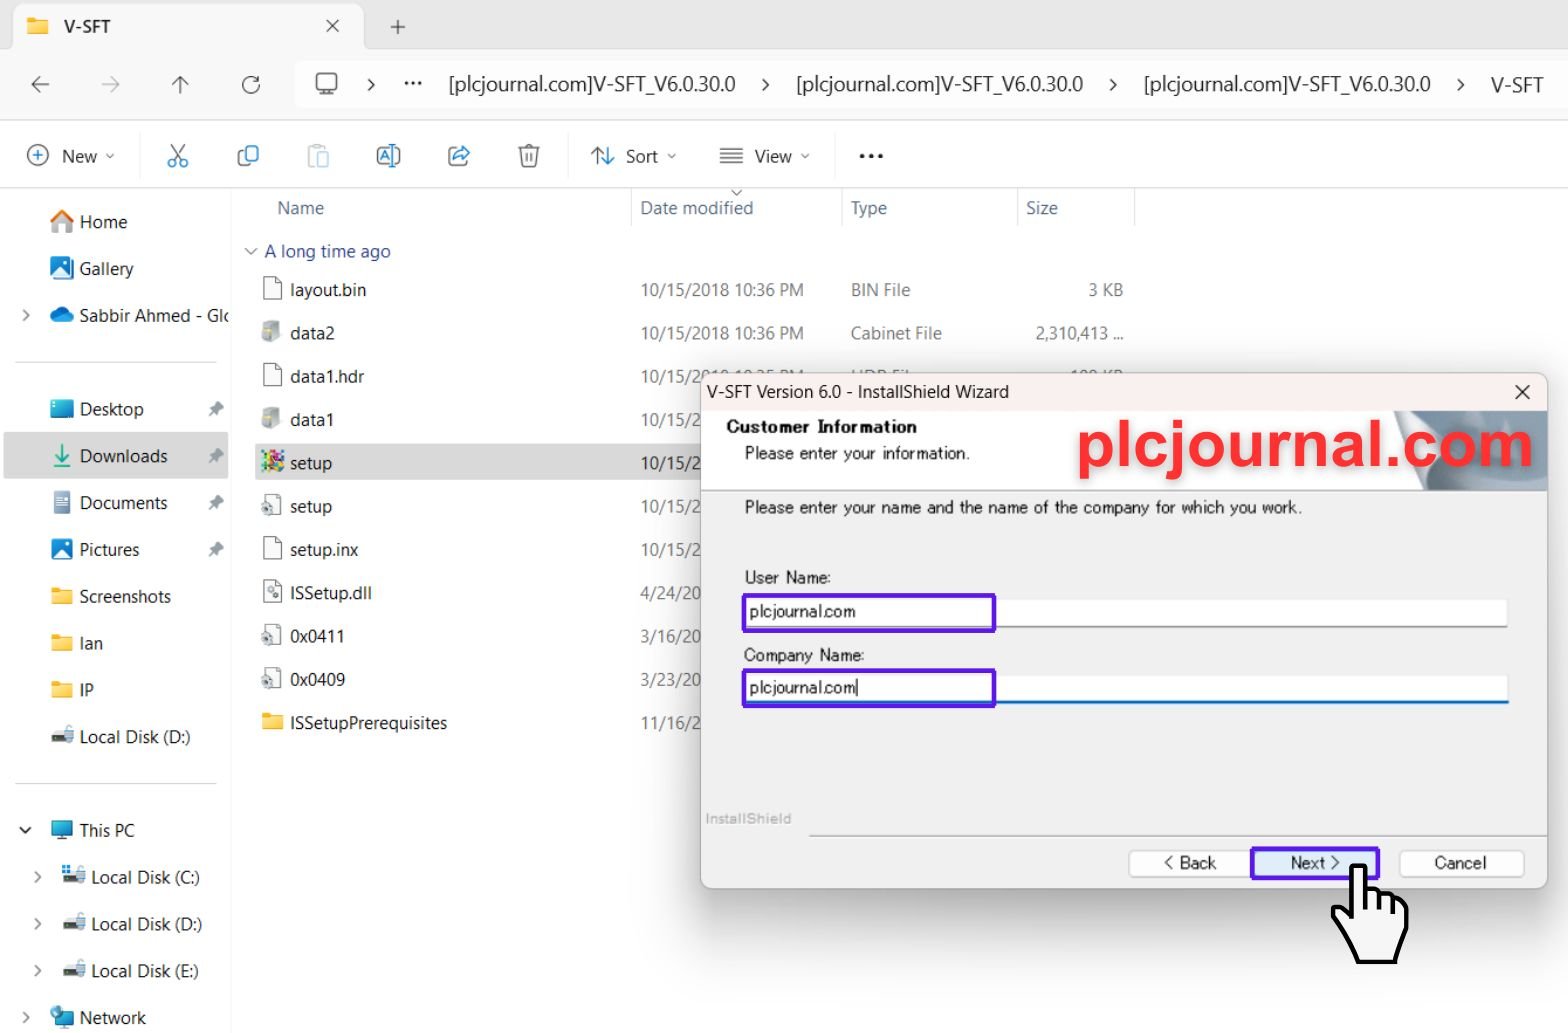The image size is (1568, 1033).
Task: Select the data1 cabinet file icon
Action: click(271, 418)
